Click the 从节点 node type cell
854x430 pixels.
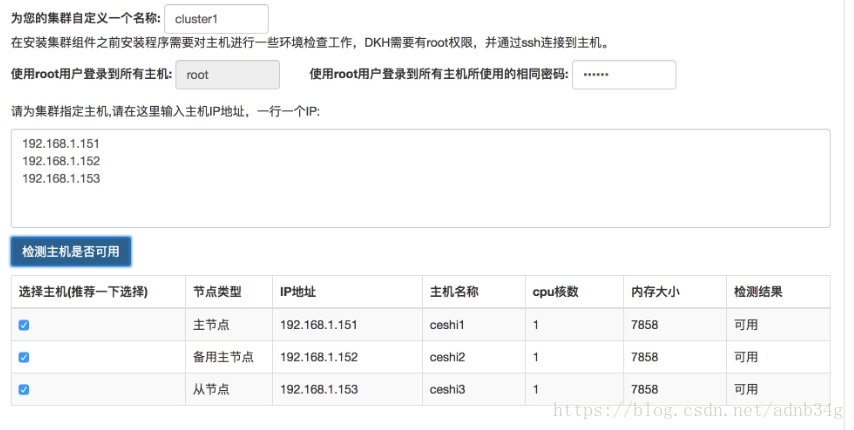click(211, 389)
